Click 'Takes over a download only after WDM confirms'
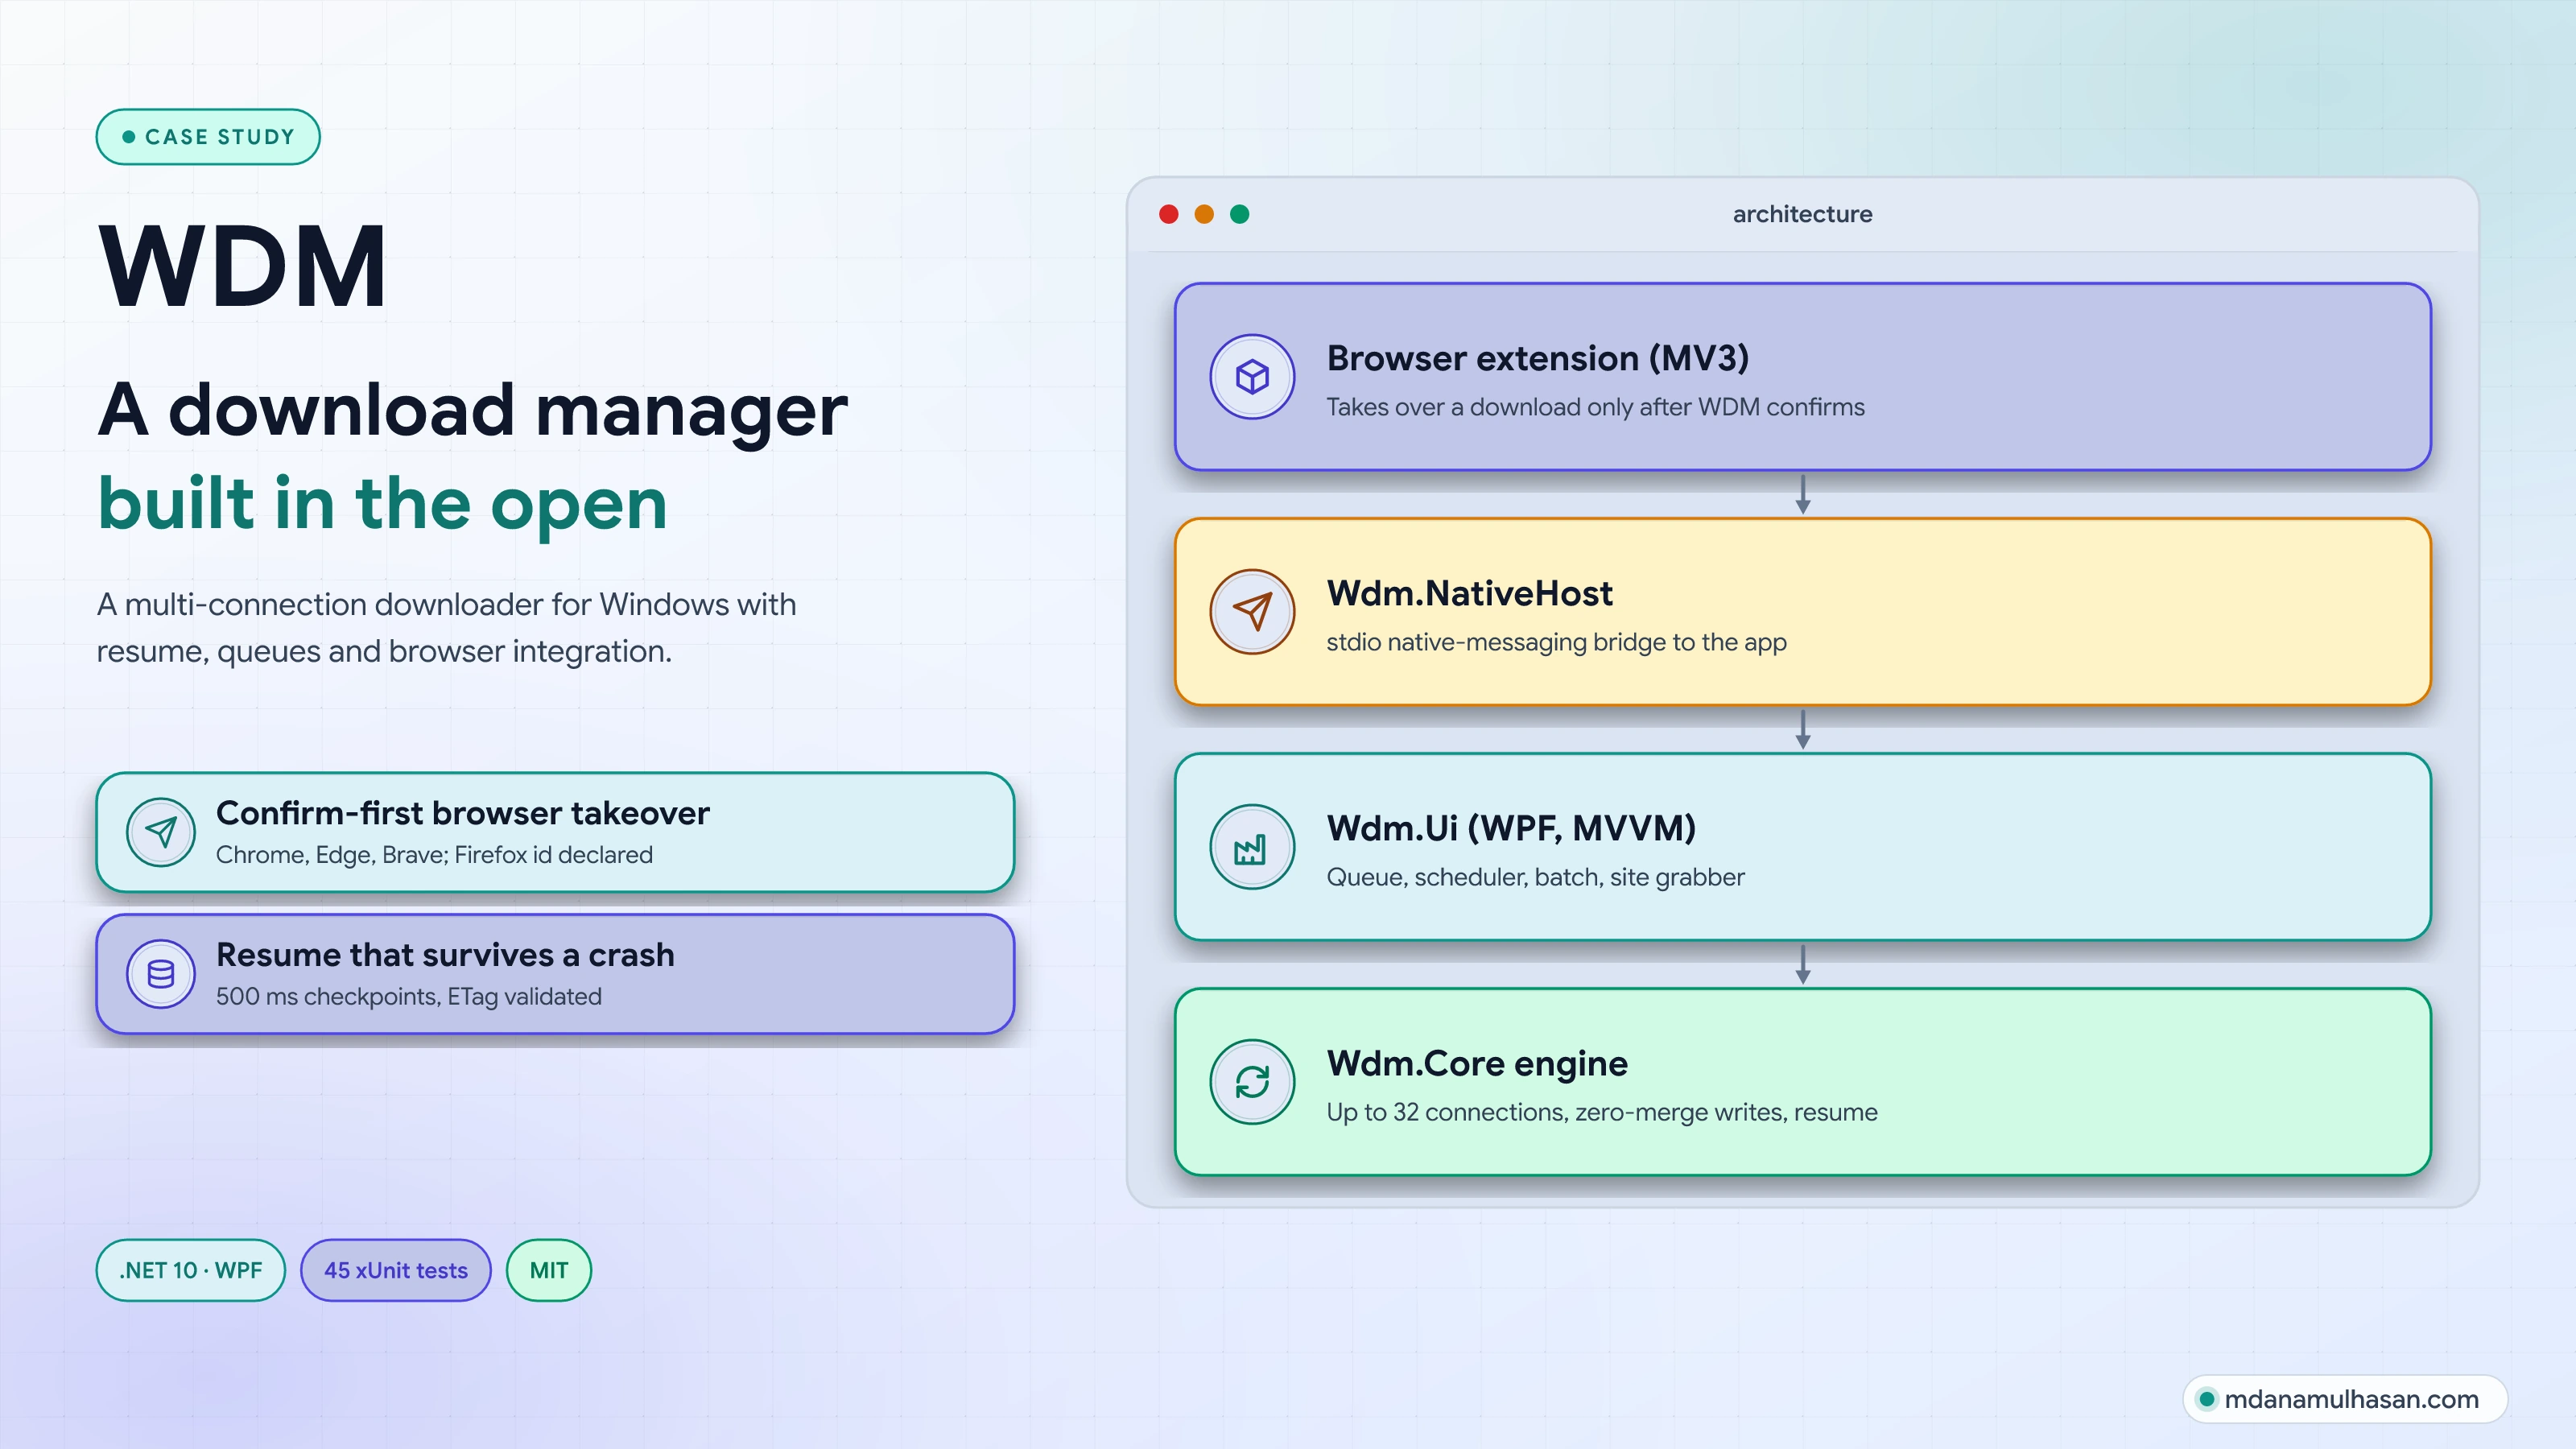The height and width of the screenshot is (1449, 2576). [x=1595, y=407]
